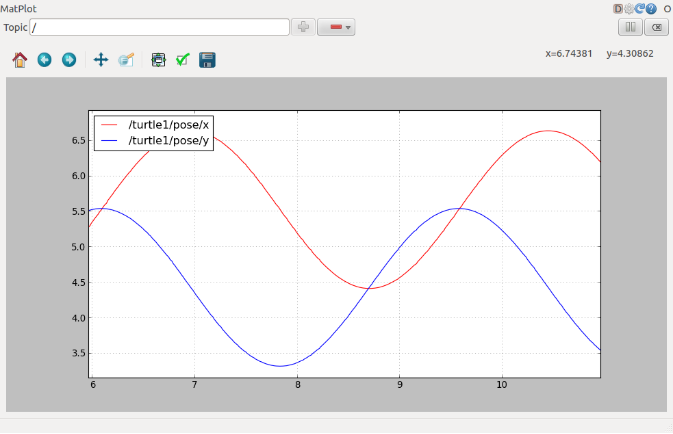Add topic with the plus button
This screenshot has height=434, width=673.
(x=303, y=27)
